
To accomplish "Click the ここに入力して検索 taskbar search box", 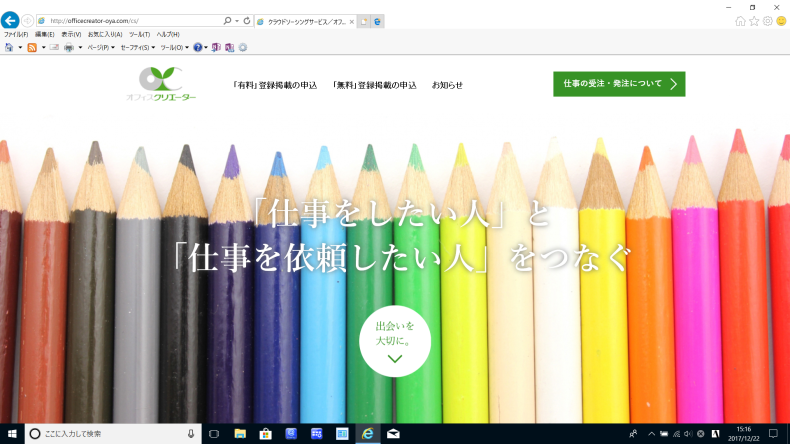I will [113, 433].
